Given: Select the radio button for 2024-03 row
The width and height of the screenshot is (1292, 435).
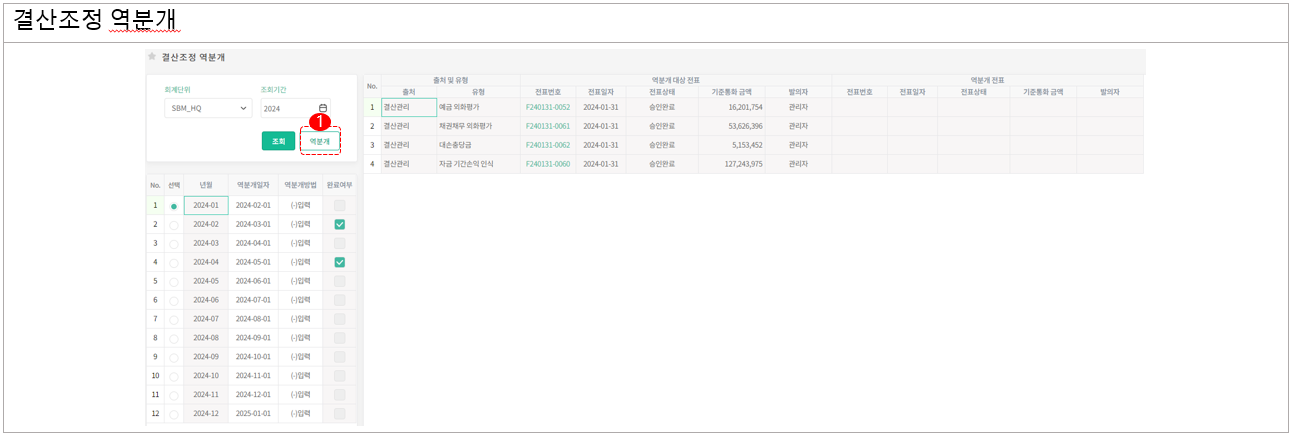Looking at the screenshot, I should coord(174,243).
